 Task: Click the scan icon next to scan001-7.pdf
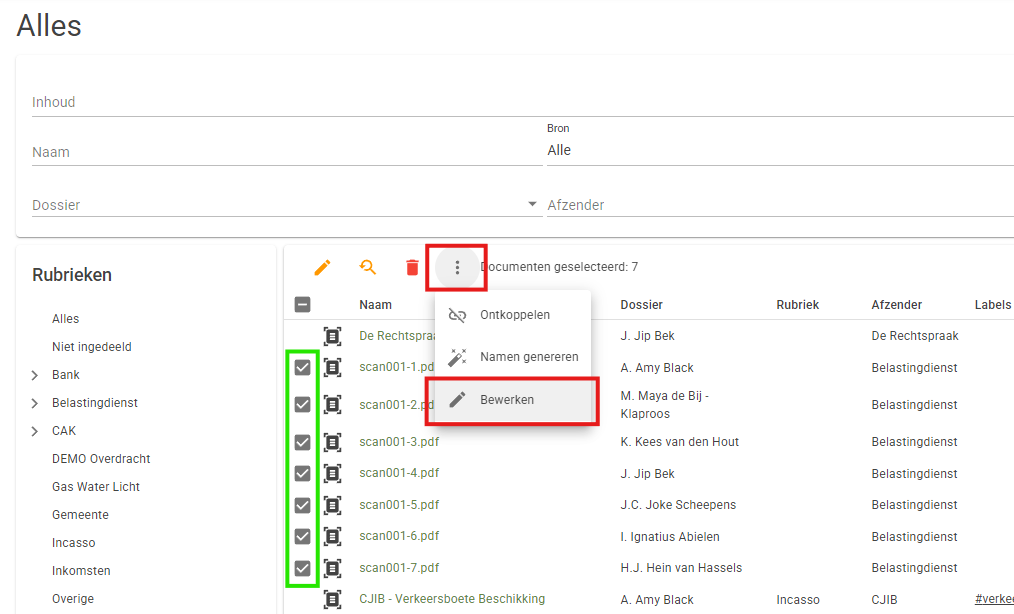(333, 568)
